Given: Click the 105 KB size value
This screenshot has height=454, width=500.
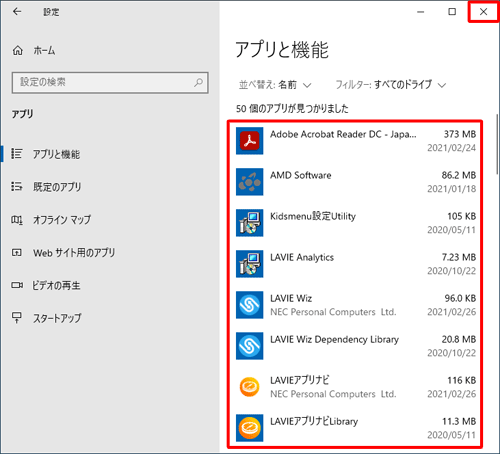Looking at the screenshot, I should [461, 216].
